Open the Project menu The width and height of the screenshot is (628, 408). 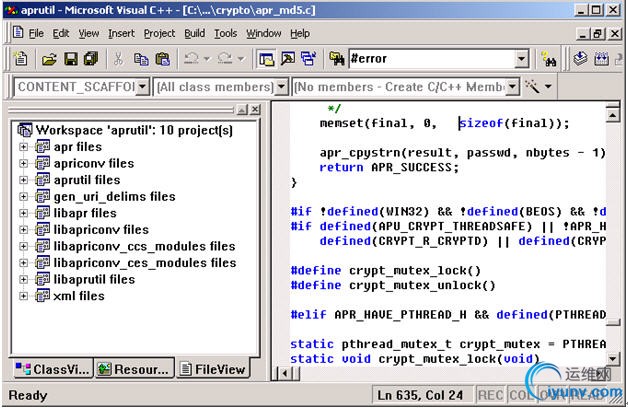(x=159, y=33)
